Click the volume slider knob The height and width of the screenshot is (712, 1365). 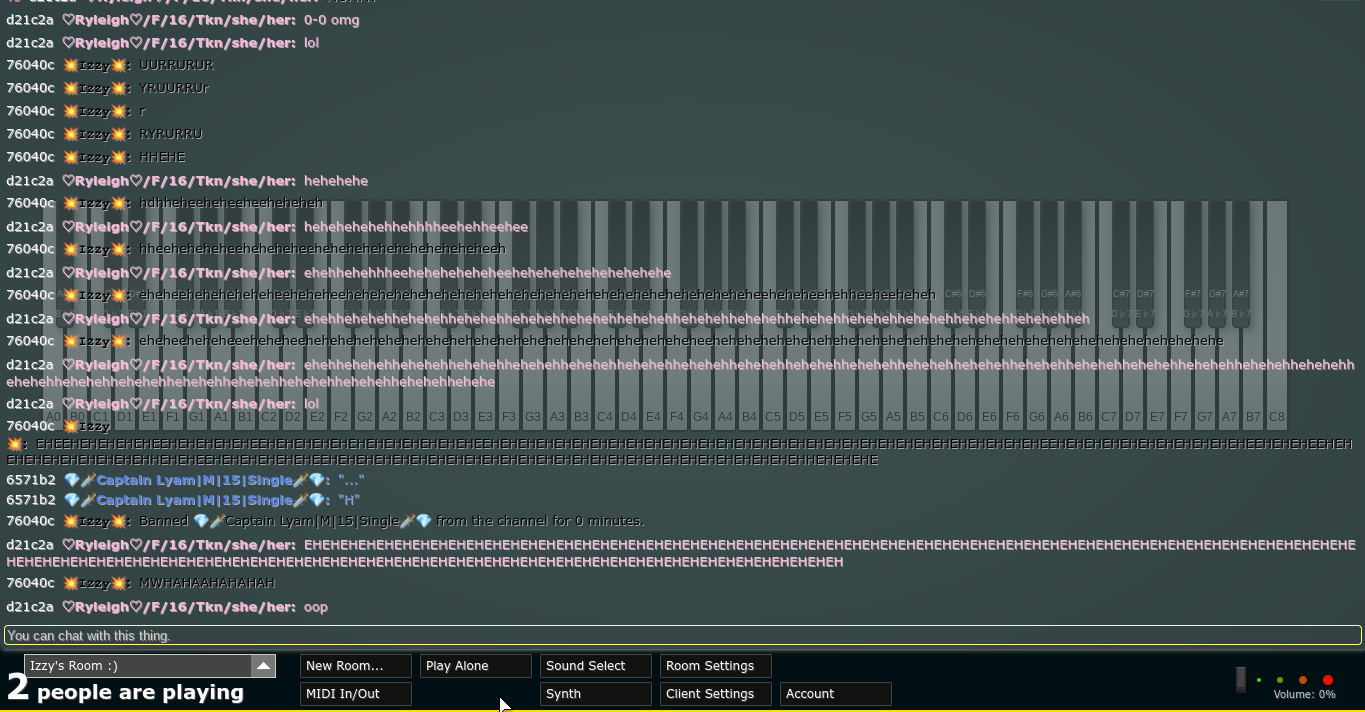click(x=1241, y=680)
